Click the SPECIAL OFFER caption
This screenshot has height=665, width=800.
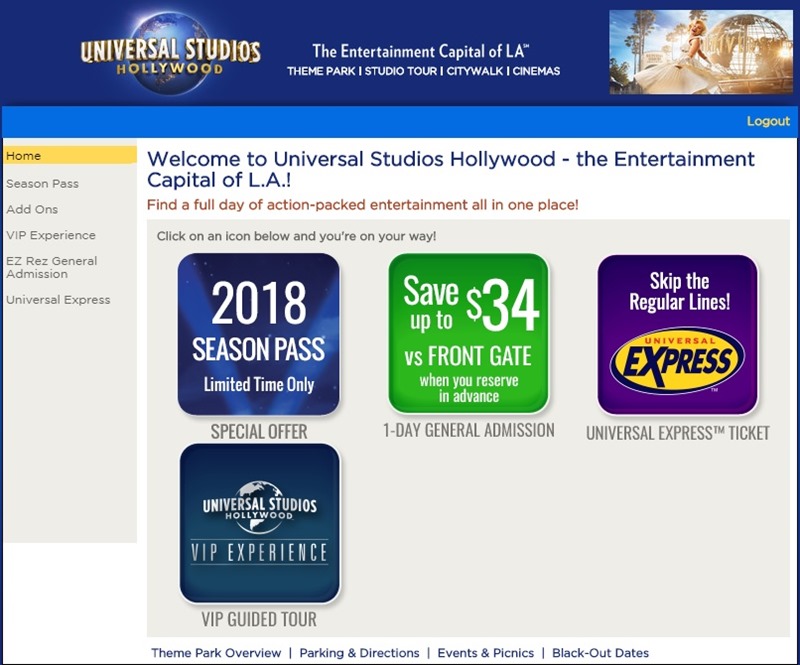(x=259, y=432)
